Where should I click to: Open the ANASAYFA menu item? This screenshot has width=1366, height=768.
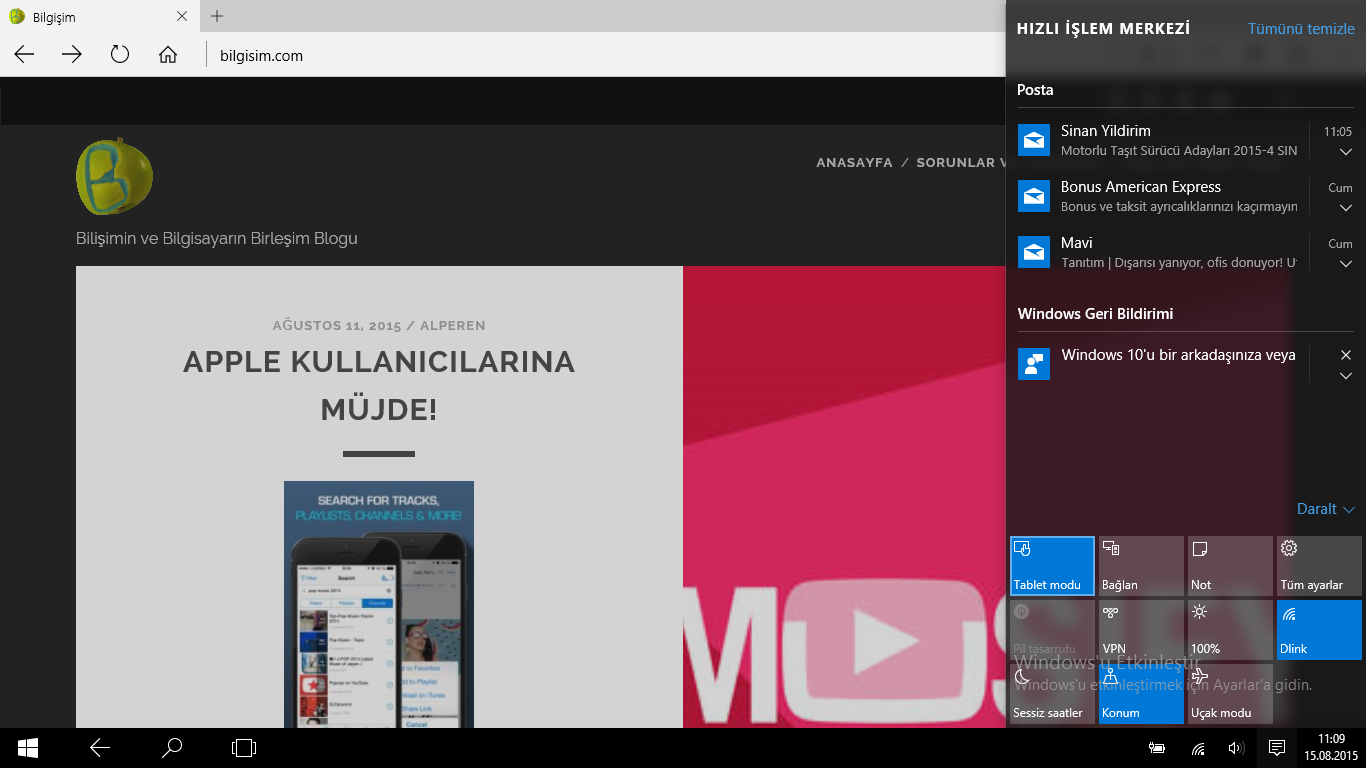coord(854,162)
